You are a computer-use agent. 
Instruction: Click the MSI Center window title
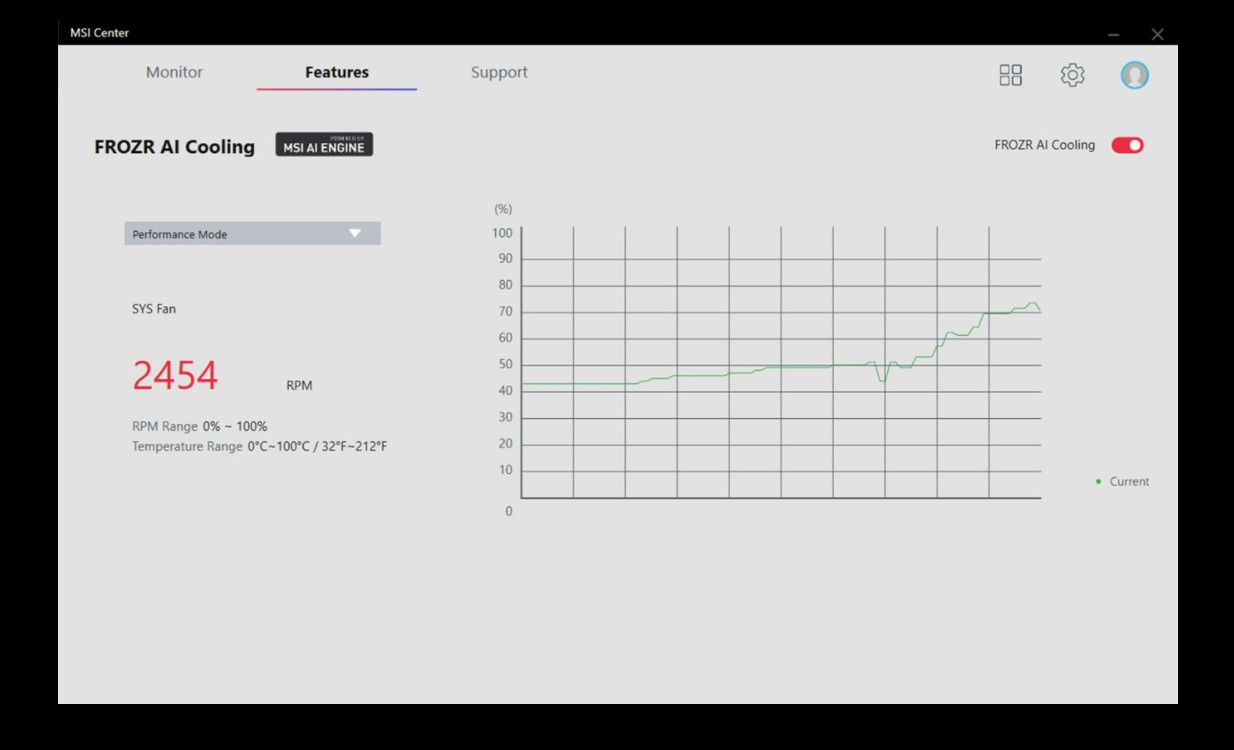click(99, 33)
